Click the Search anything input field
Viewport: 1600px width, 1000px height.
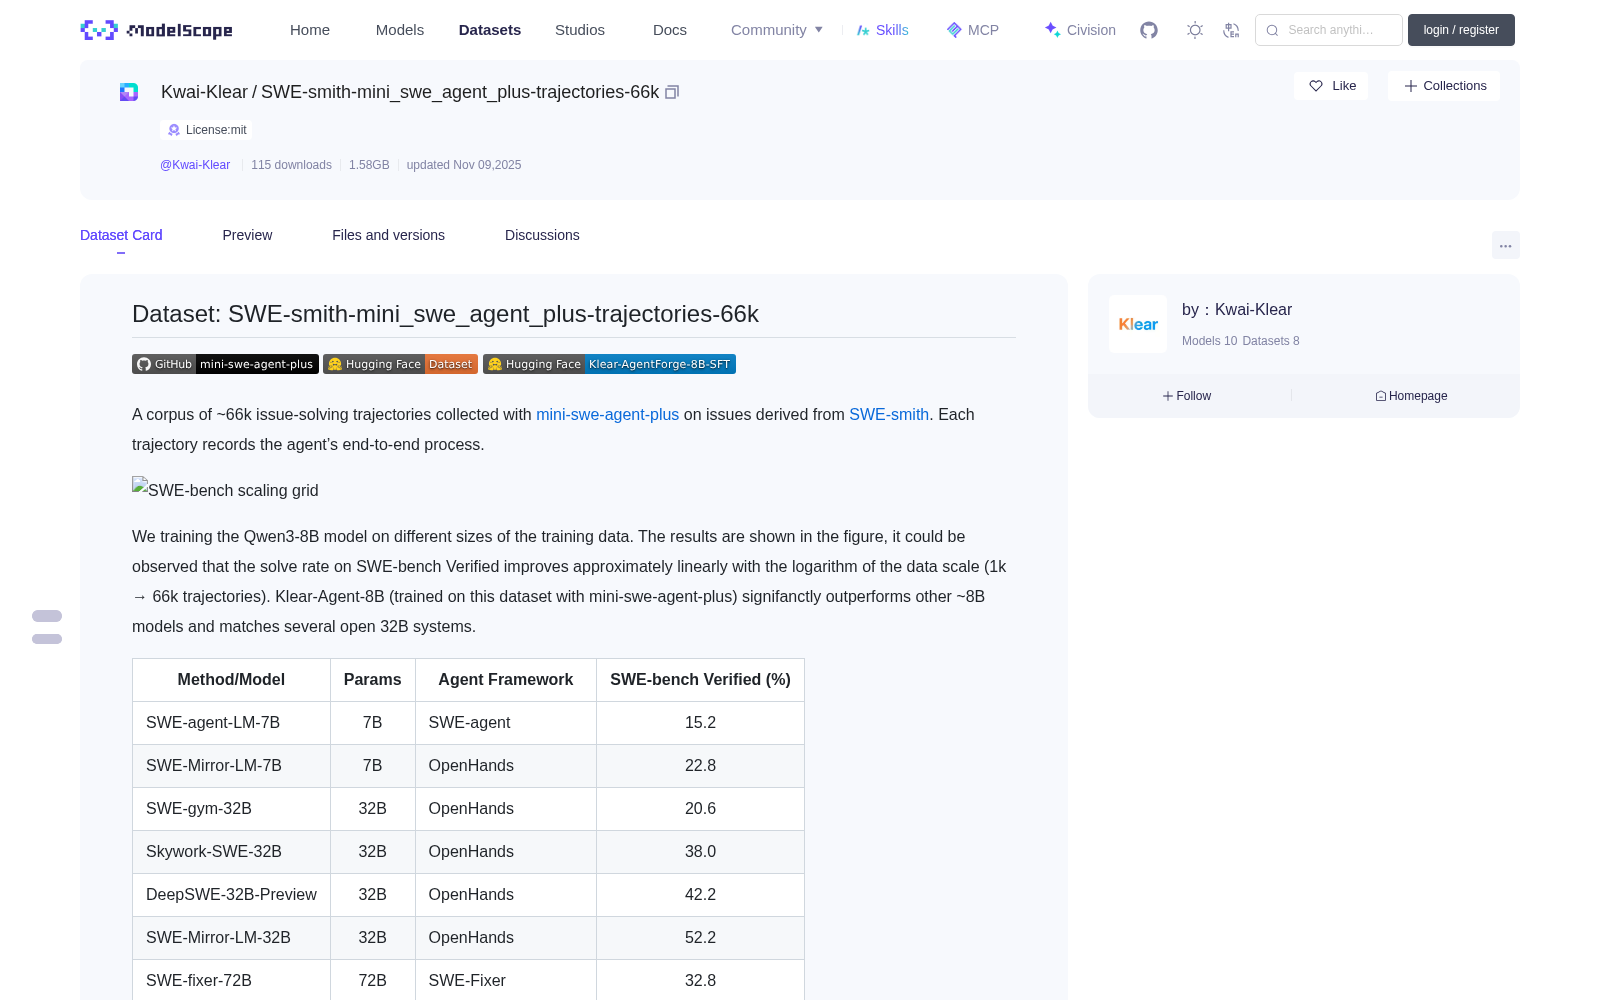1329,30
